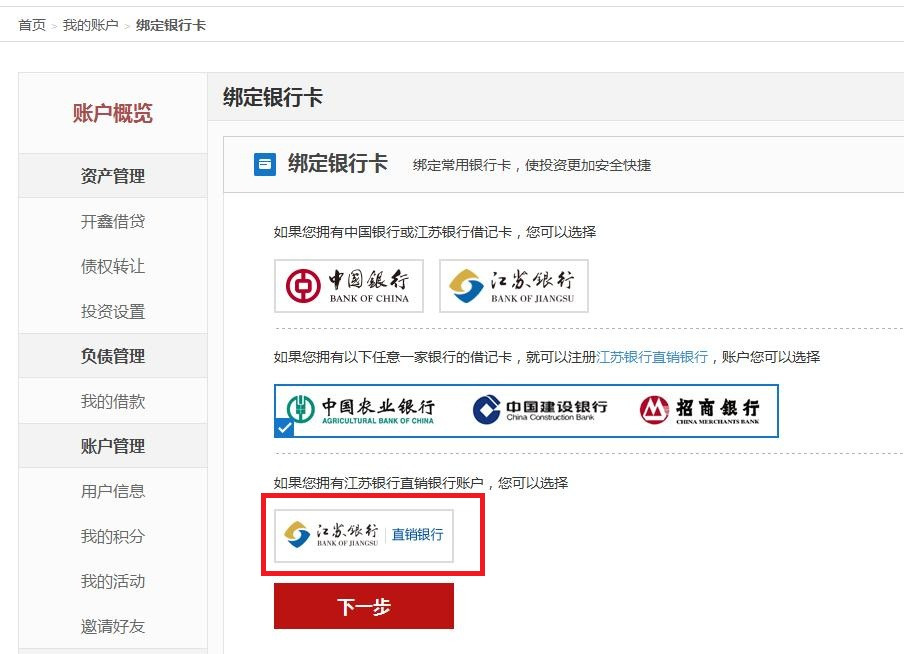Open 我的积分 sidebar item

click(113, 536)
